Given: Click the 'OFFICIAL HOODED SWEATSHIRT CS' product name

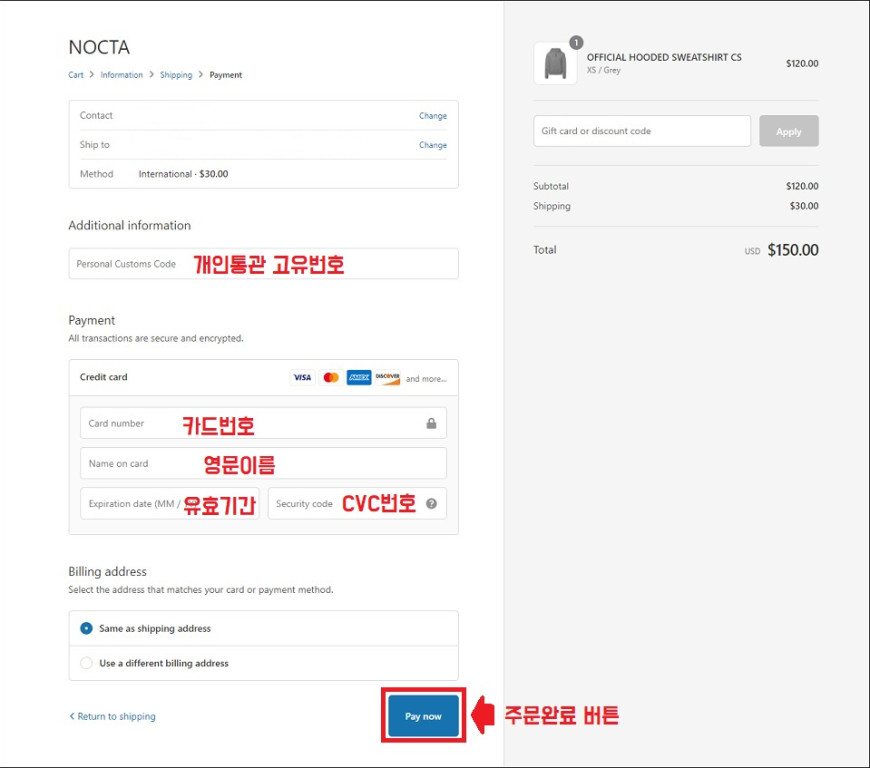Looking at the screenshot, I should [x=664, y=57].
